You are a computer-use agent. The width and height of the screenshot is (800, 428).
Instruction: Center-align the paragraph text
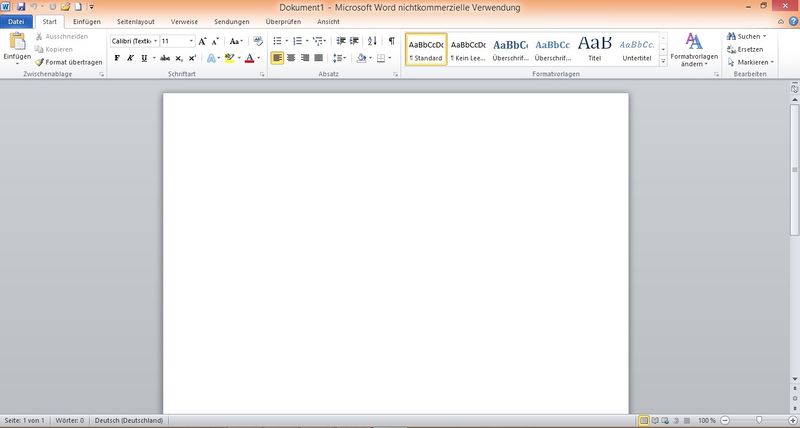[x=291, y=59]
